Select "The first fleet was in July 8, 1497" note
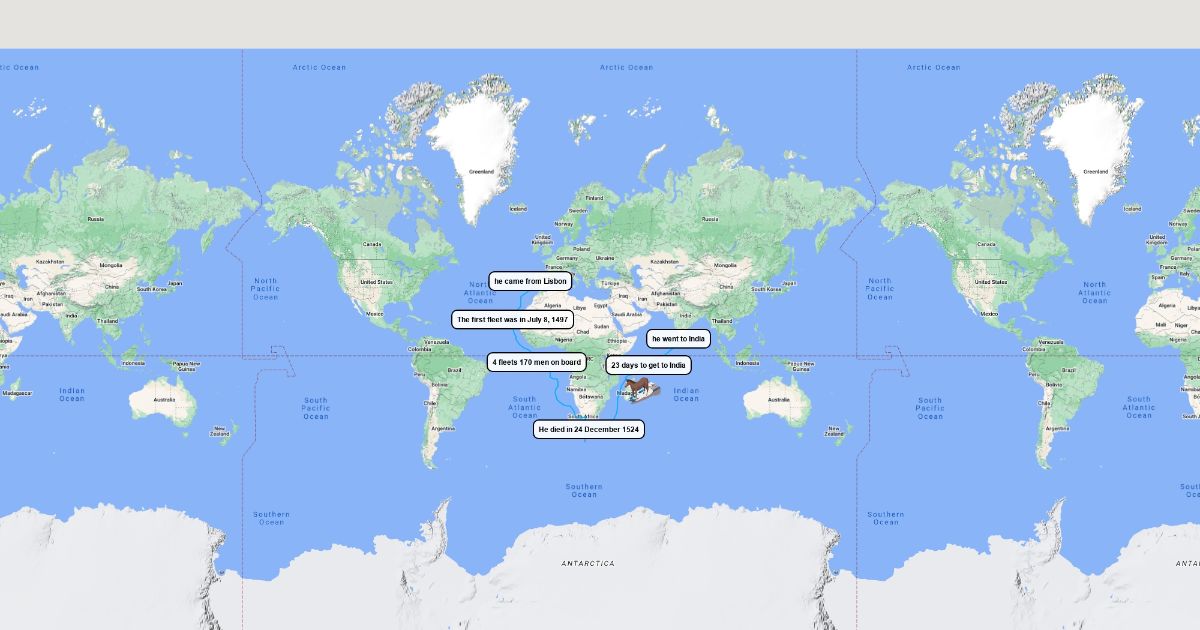This screenshot has width=1200, height=630. [512, 320]
